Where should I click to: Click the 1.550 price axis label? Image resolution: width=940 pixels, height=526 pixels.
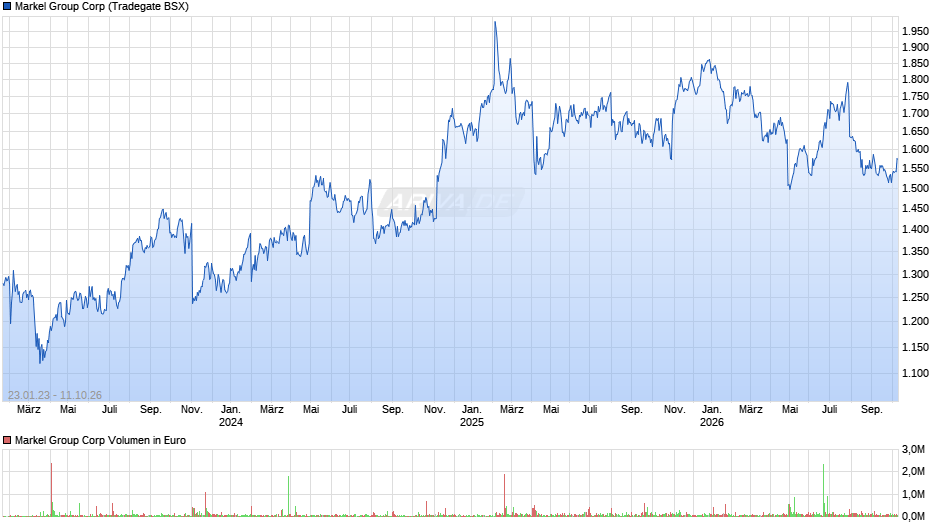pyautogui.click(x=915, y=169)
